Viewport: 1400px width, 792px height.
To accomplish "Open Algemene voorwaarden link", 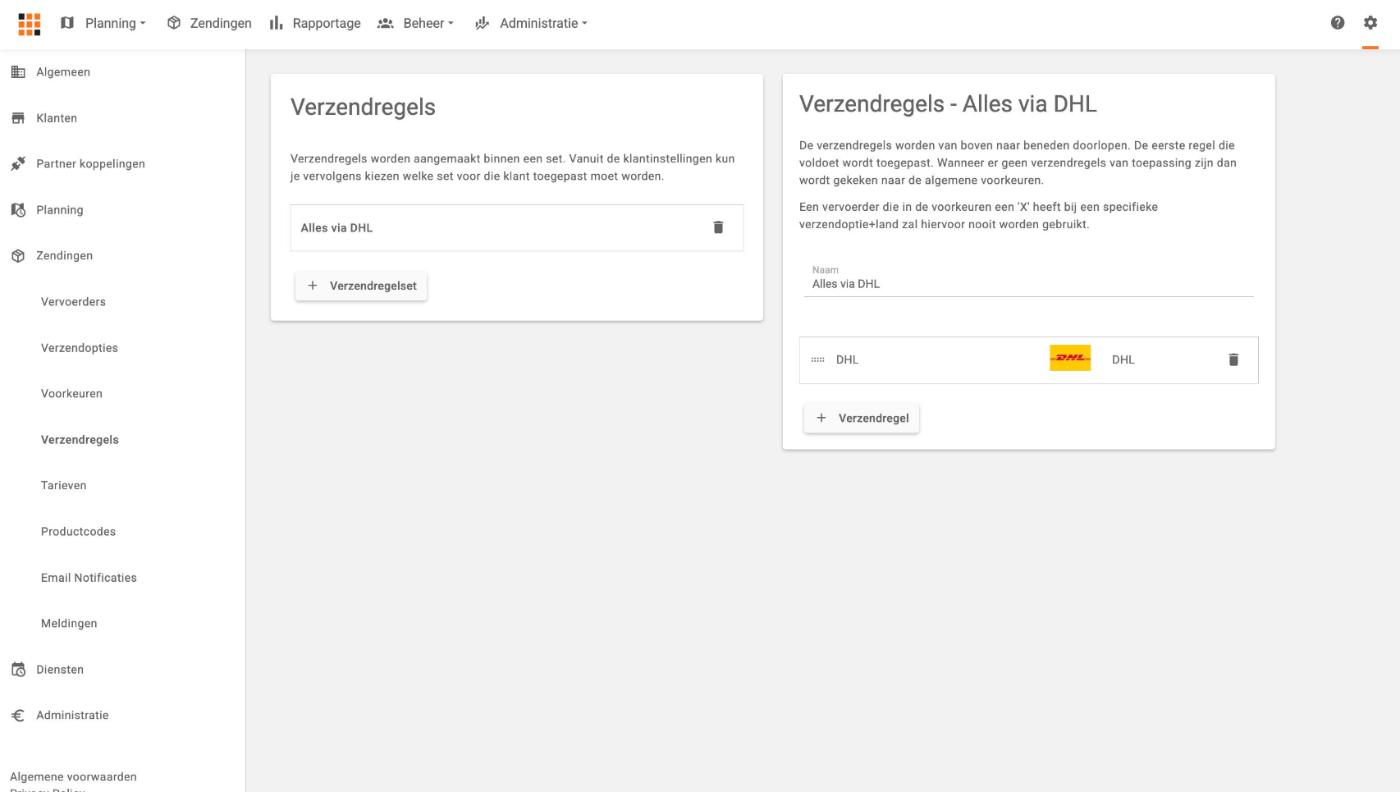I will (73, 777).
